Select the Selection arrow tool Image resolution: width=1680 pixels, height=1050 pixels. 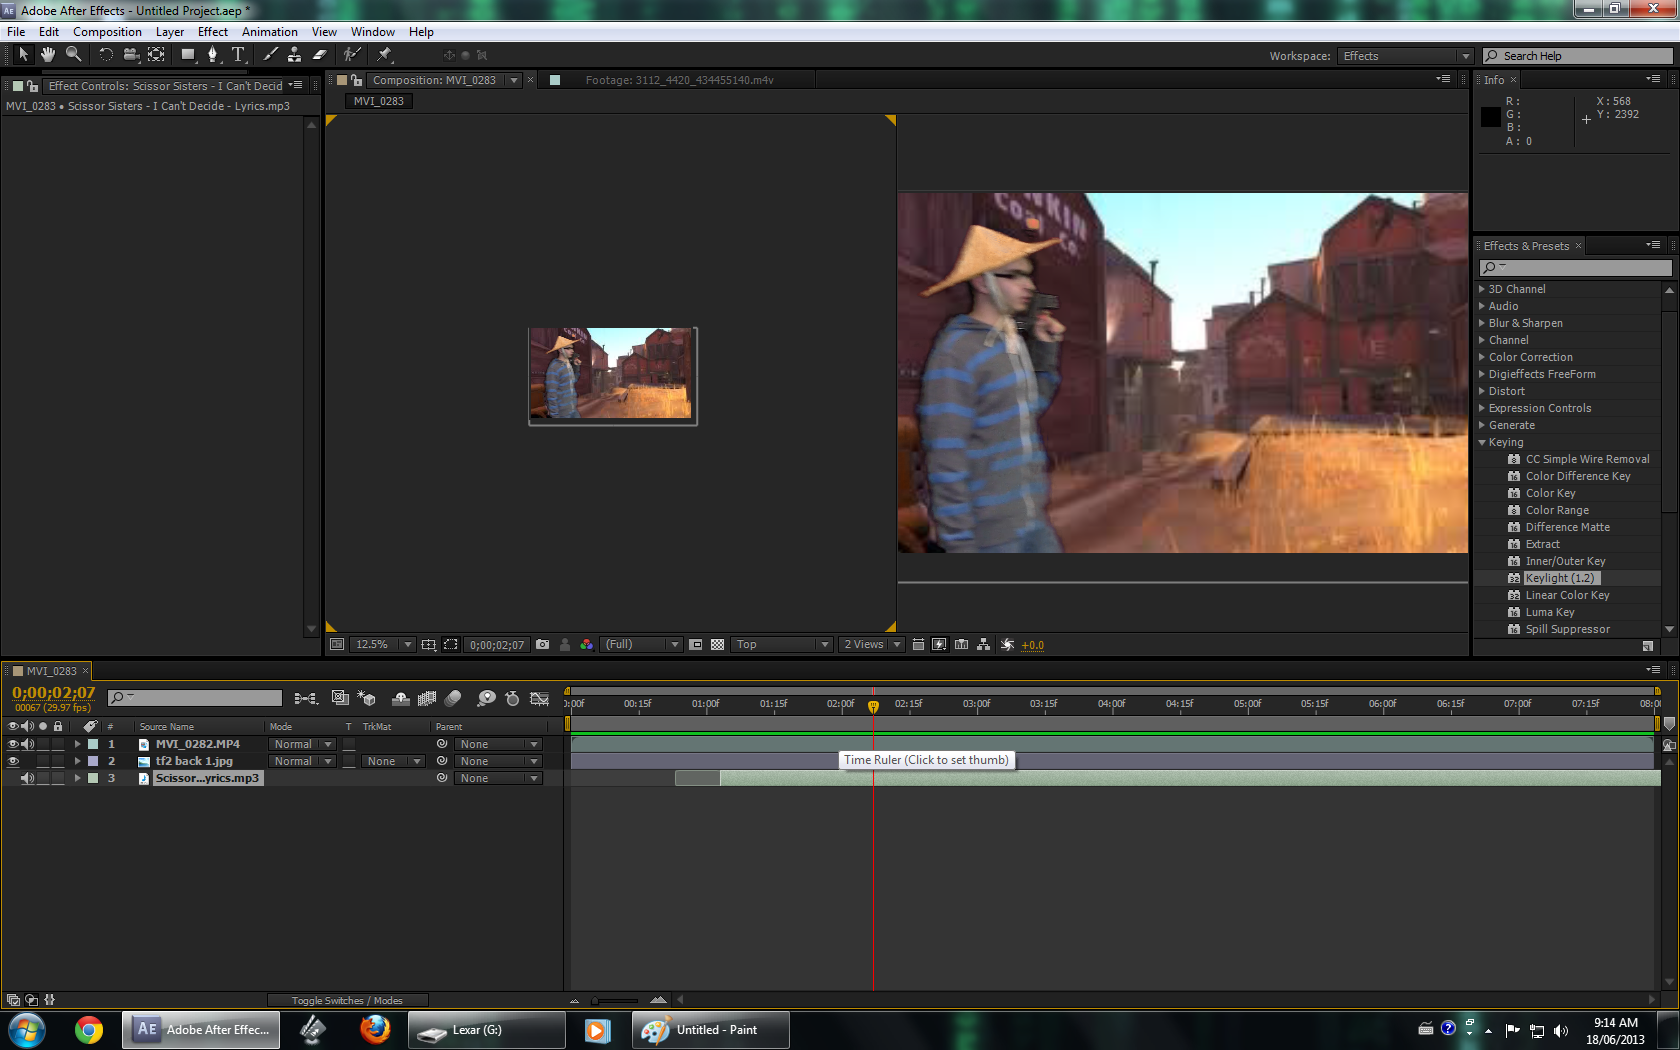pyautogui.click(x=23, y=55)
